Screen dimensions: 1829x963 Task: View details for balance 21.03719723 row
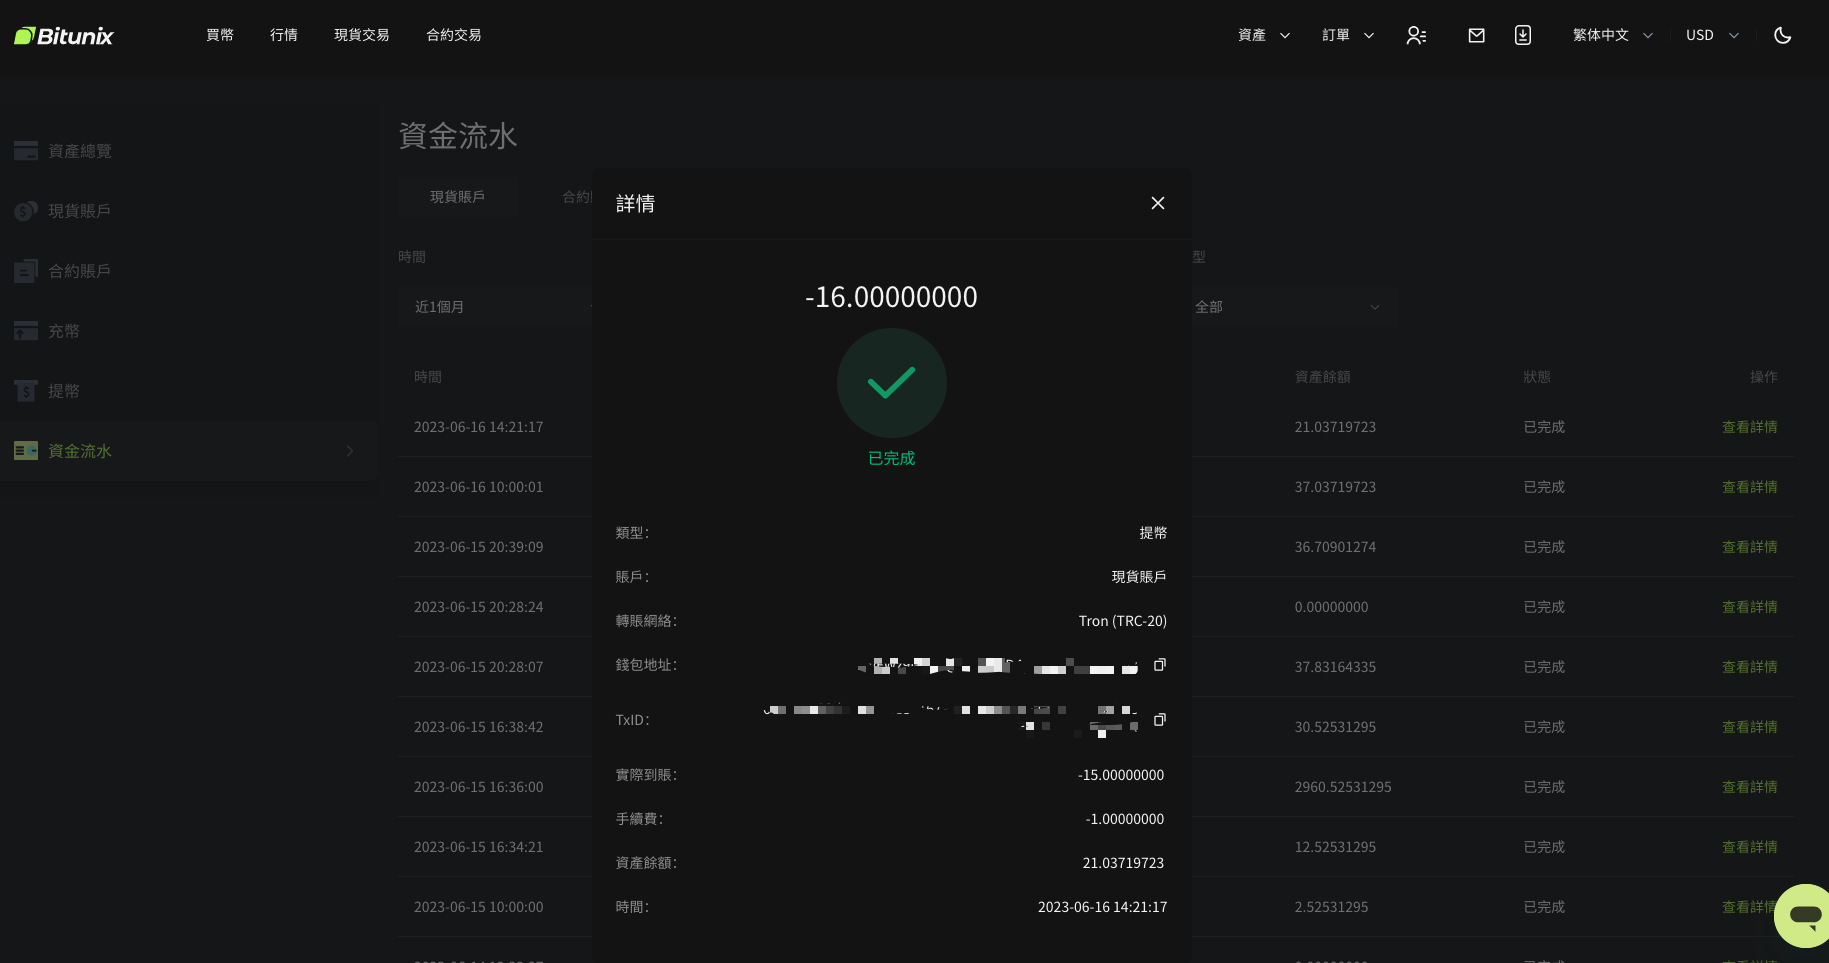click(1750, 427)
